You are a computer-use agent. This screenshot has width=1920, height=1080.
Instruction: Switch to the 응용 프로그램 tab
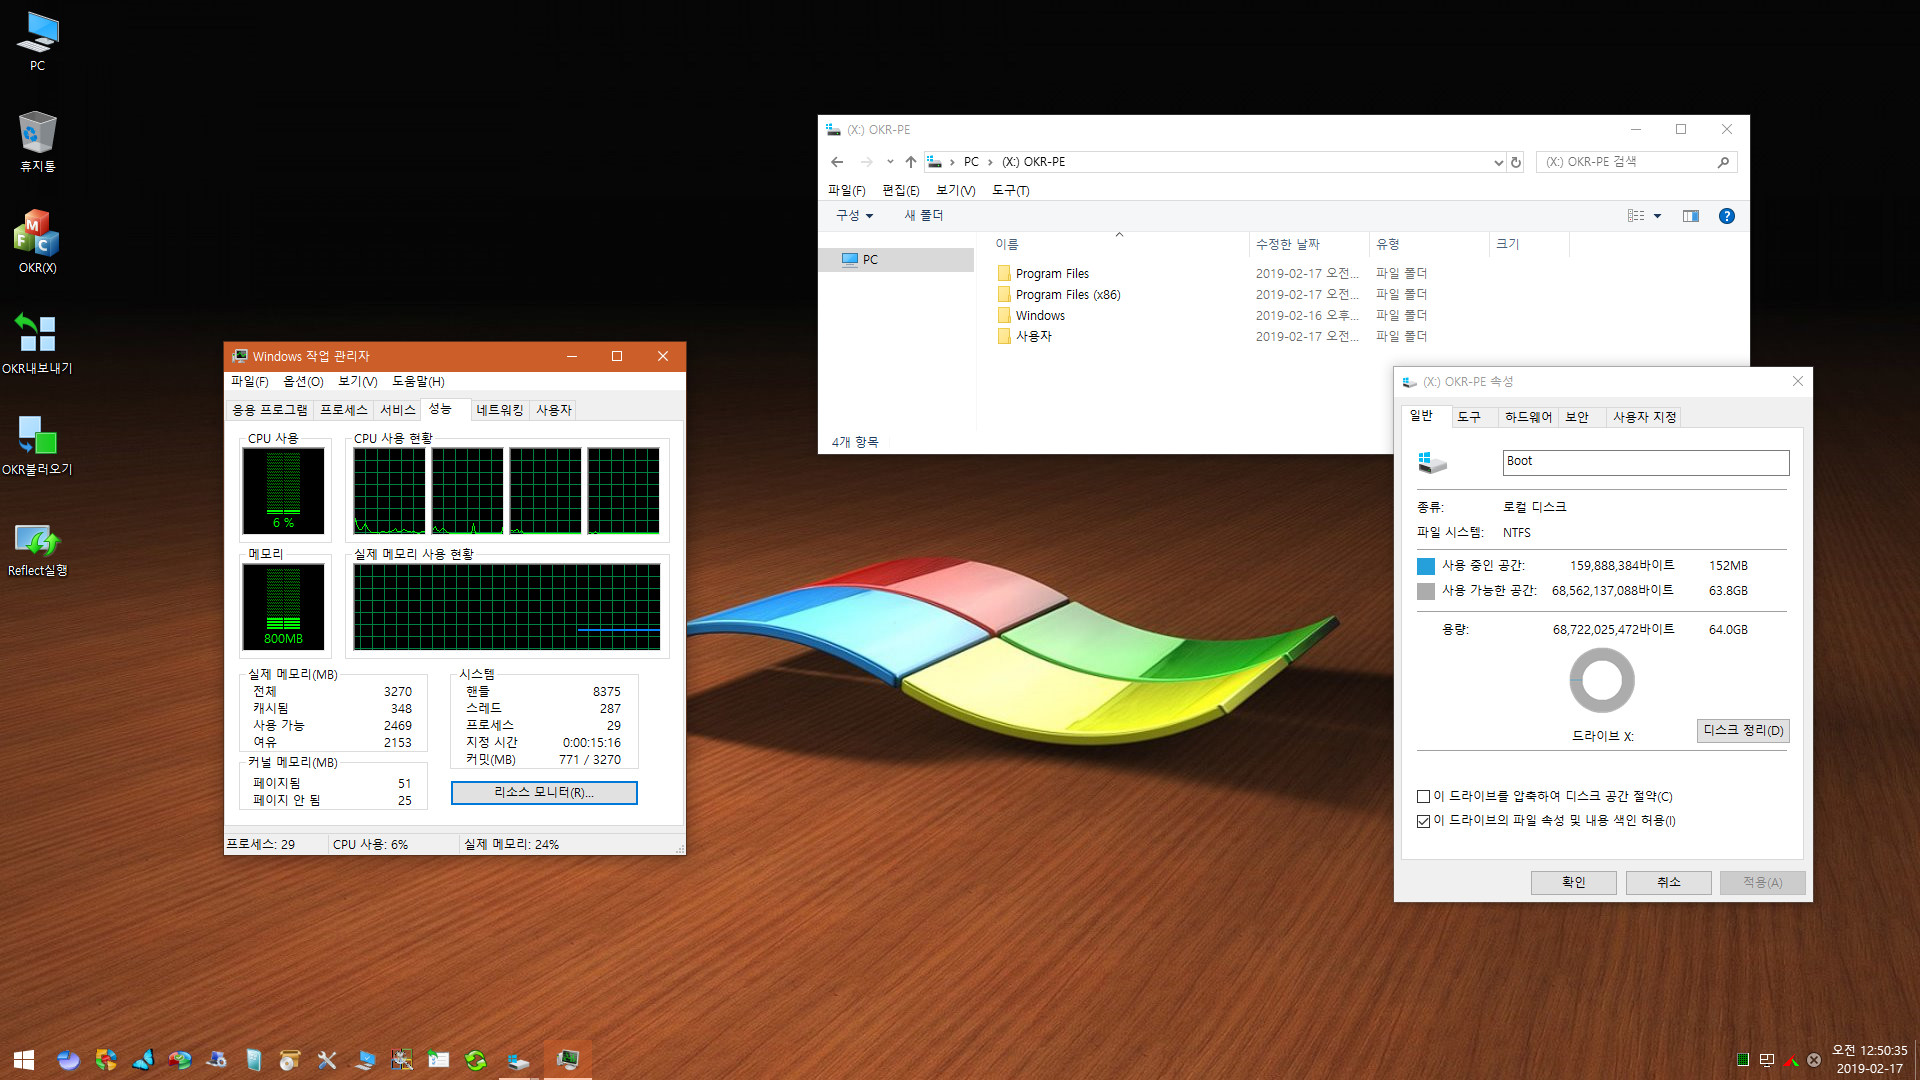(270, 410)
